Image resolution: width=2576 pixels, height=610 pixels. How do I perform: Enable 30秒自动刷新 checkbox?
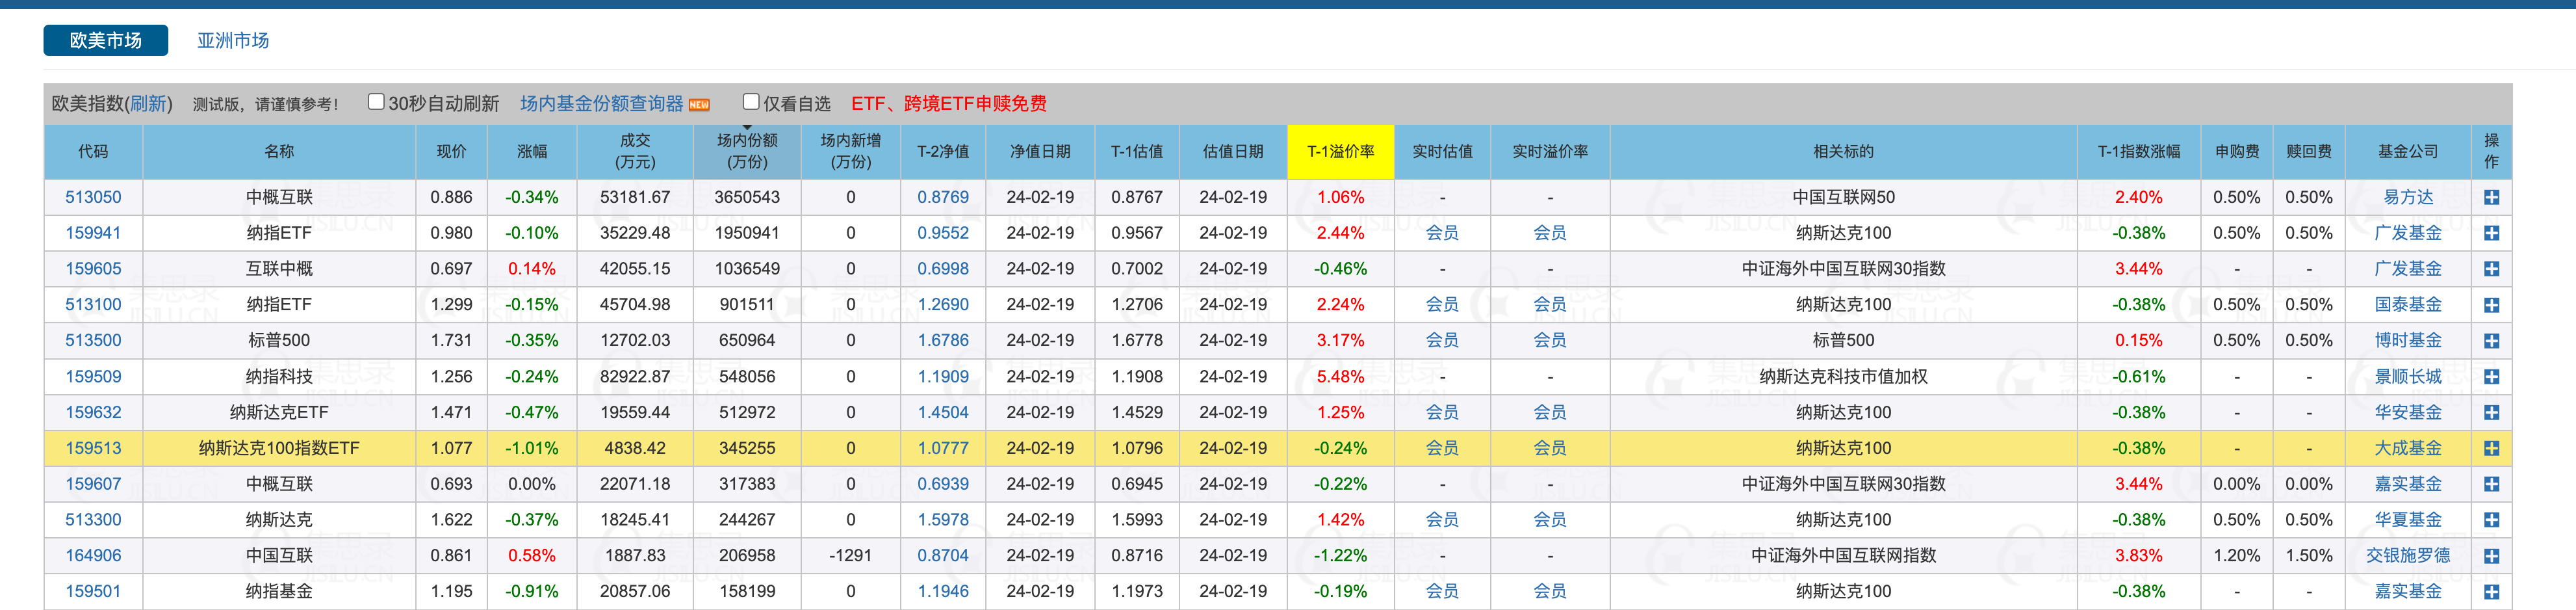pyautogui.click(x=376, y=102)
